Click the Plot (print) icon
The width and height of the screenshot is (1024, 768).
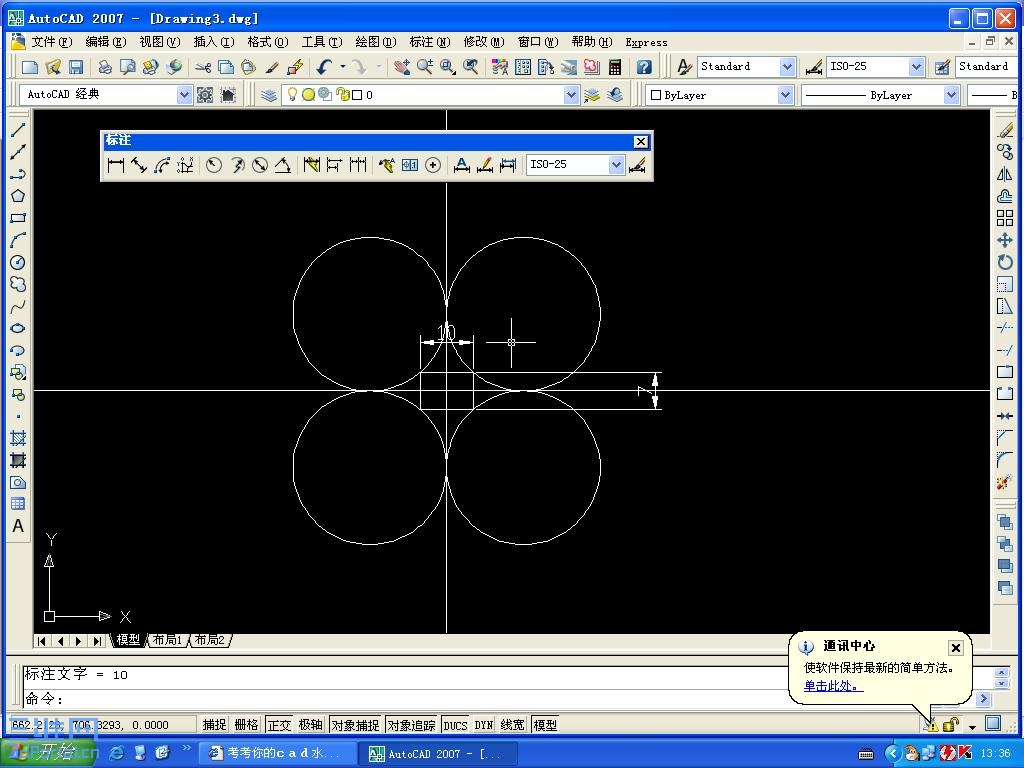click(x=104, y=67)
